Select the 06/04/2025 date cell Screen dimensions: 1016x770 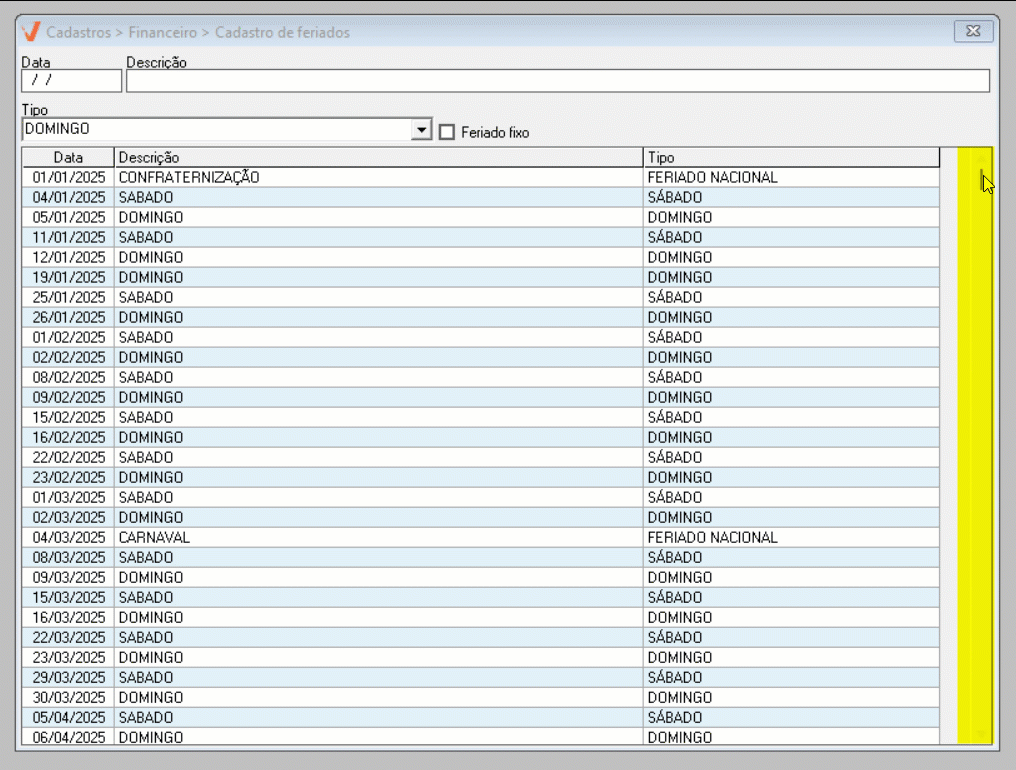click(x=68, y=737)
